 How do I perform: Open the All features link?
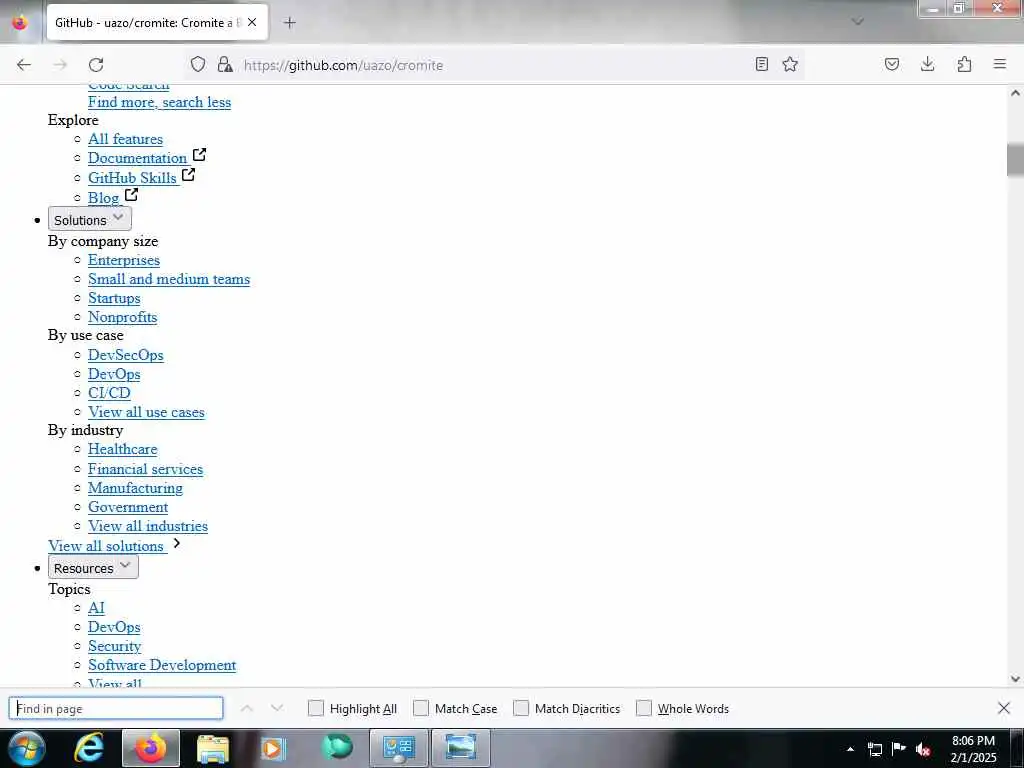pyautogui.click(x=125, y=139)
